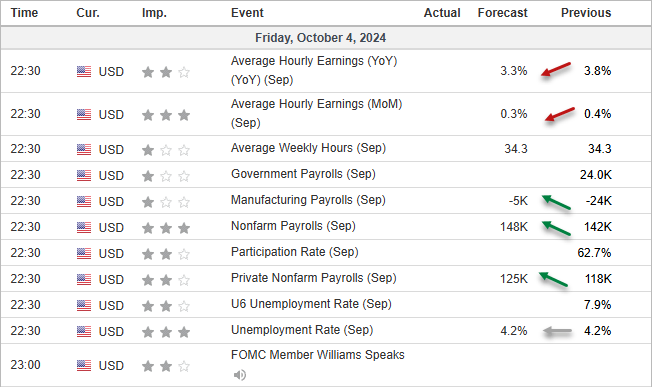
Task: Click the US flag in the Government Payrolls row
Action: pos(84,175)
